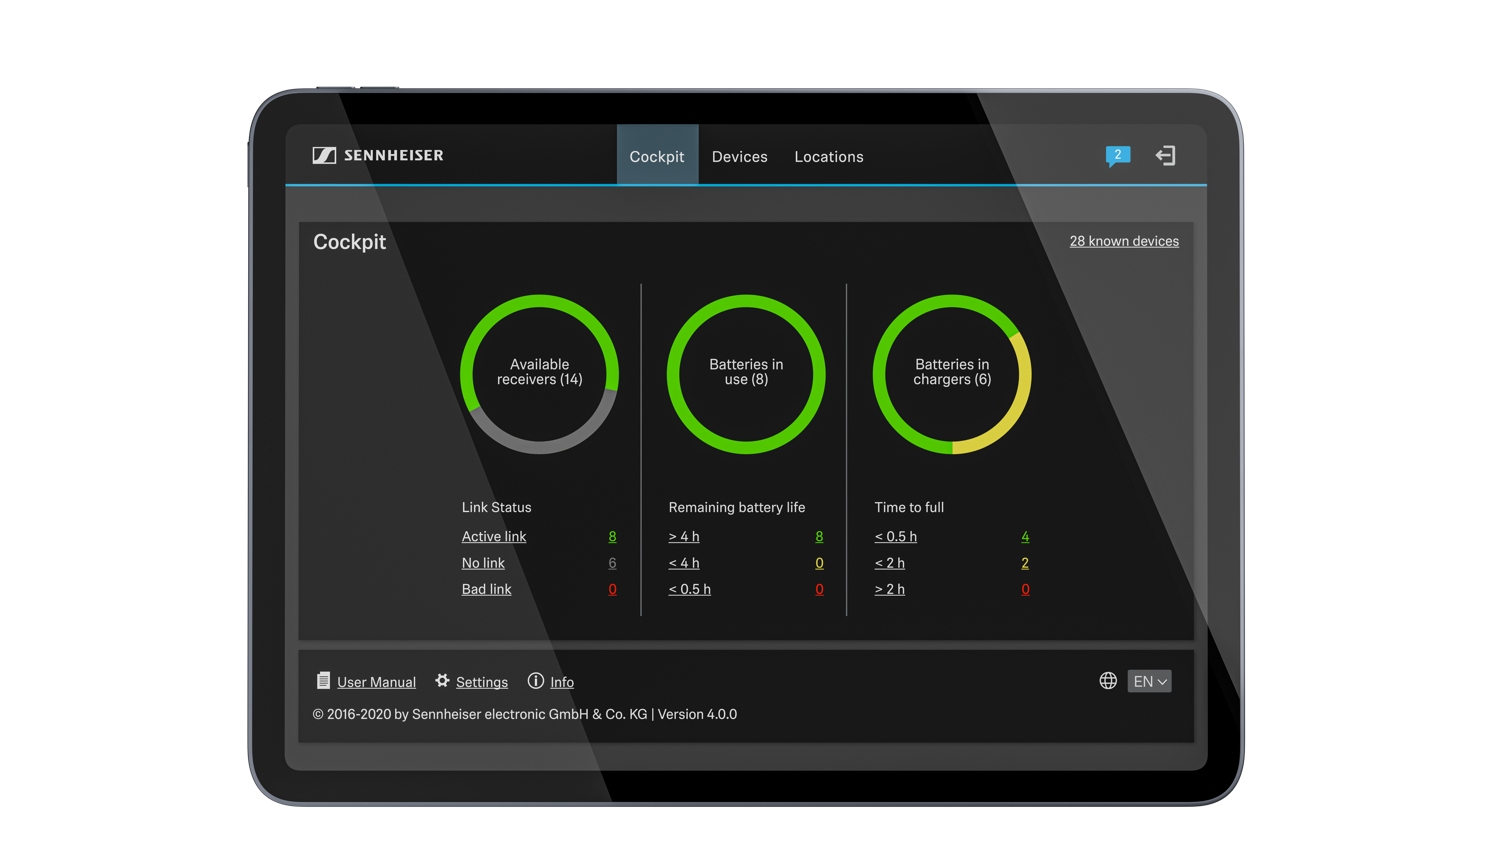Open the User Manual link

click(x=376, y=682)
